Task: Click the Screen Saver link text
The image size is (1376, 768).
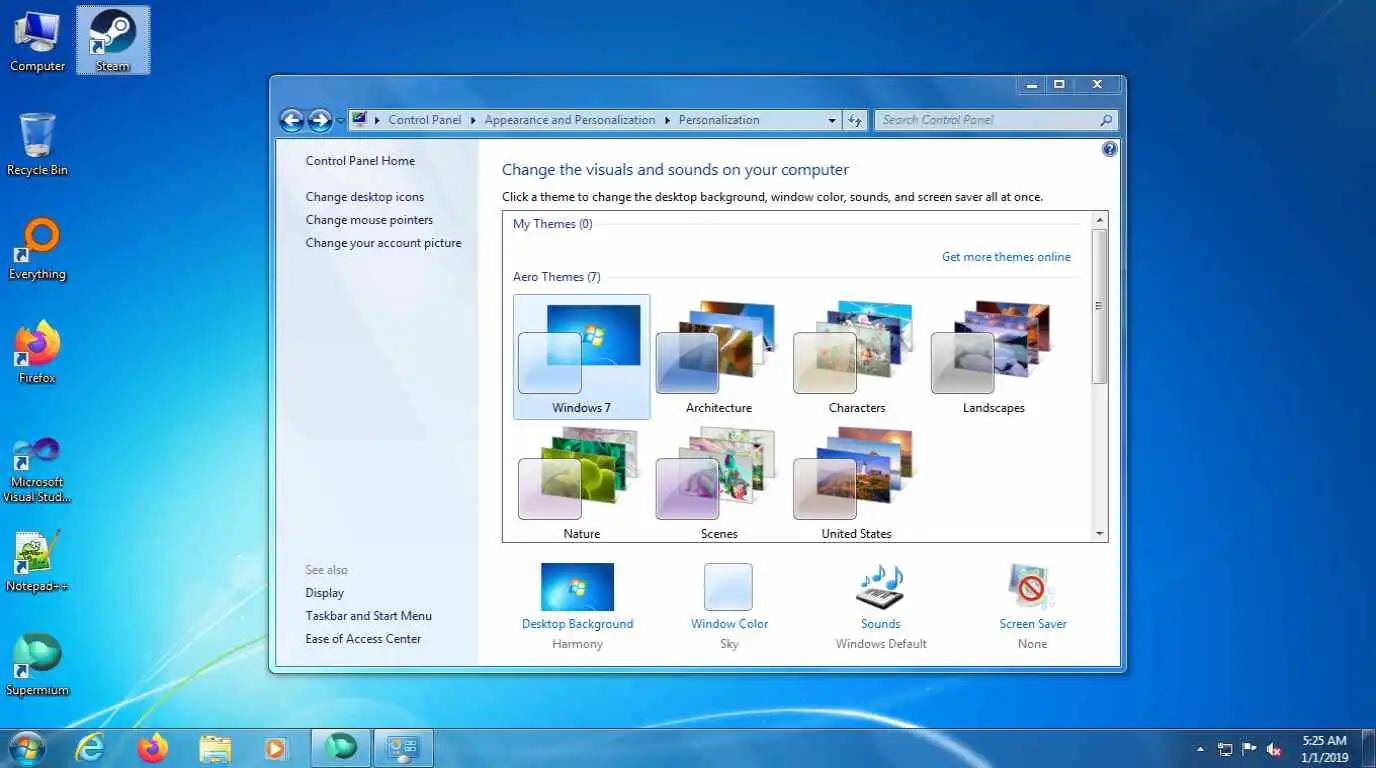Action: 1033,624
